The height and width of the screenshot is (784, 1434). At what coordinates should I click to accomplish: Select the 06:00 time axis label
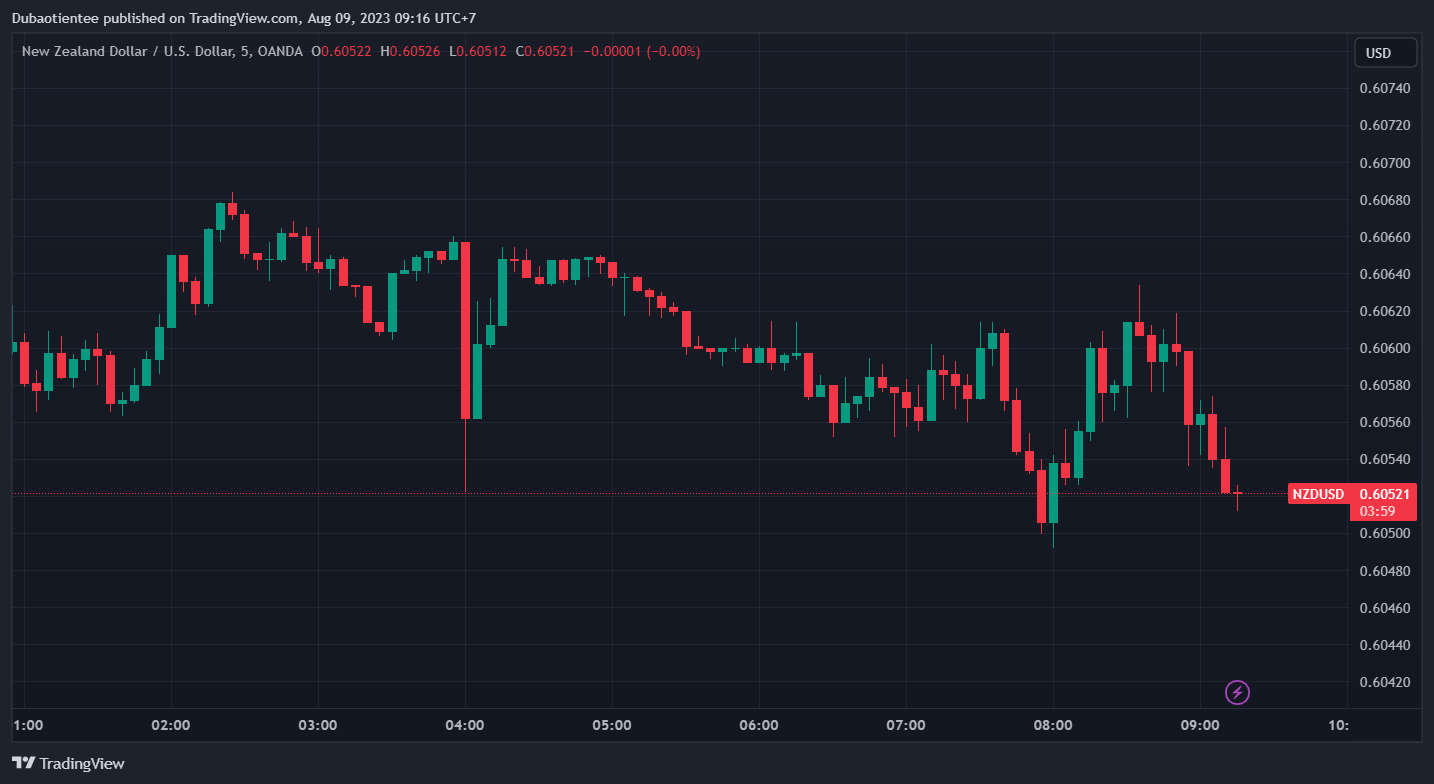coord(759,725)
